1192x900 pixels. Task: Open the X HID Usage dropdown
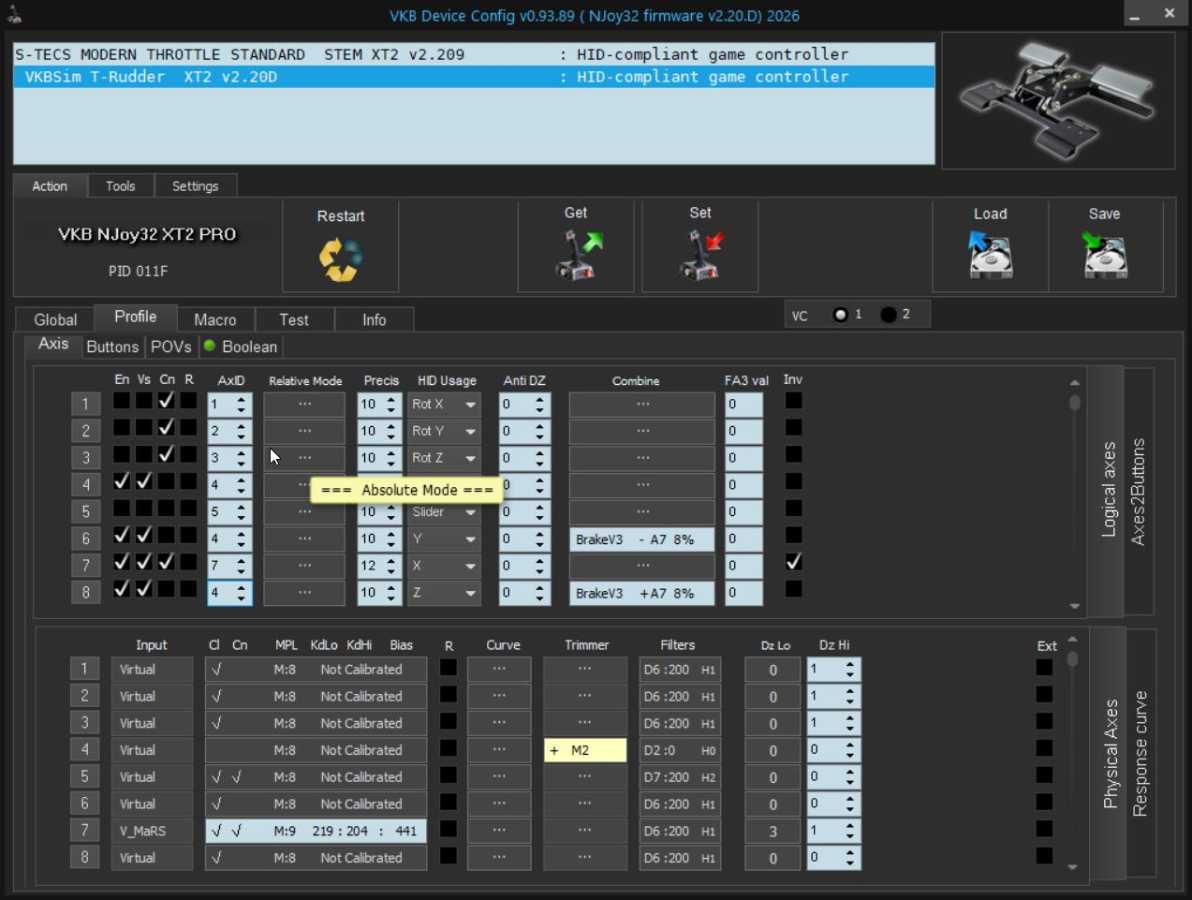click(444, 566)
